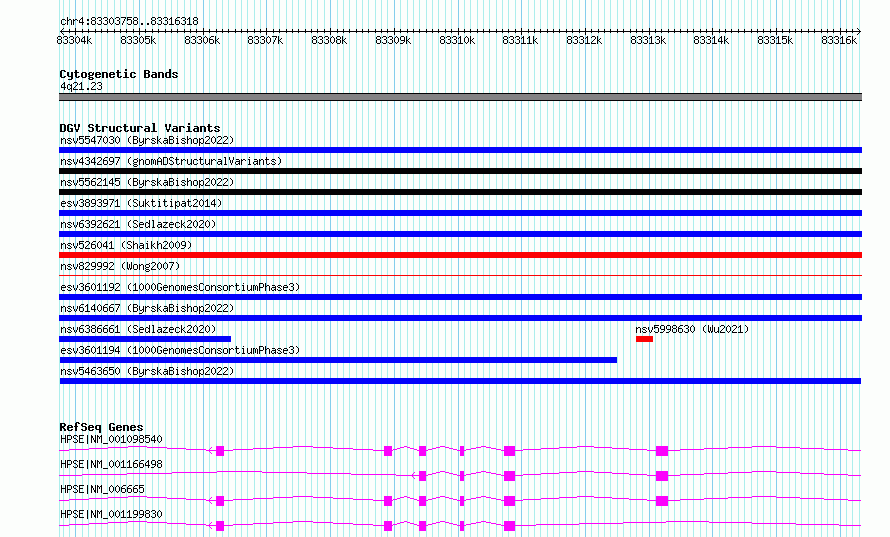Open variant nsv4342697 (gnomADStructuralVariants) label

click(x=171, y=161)
